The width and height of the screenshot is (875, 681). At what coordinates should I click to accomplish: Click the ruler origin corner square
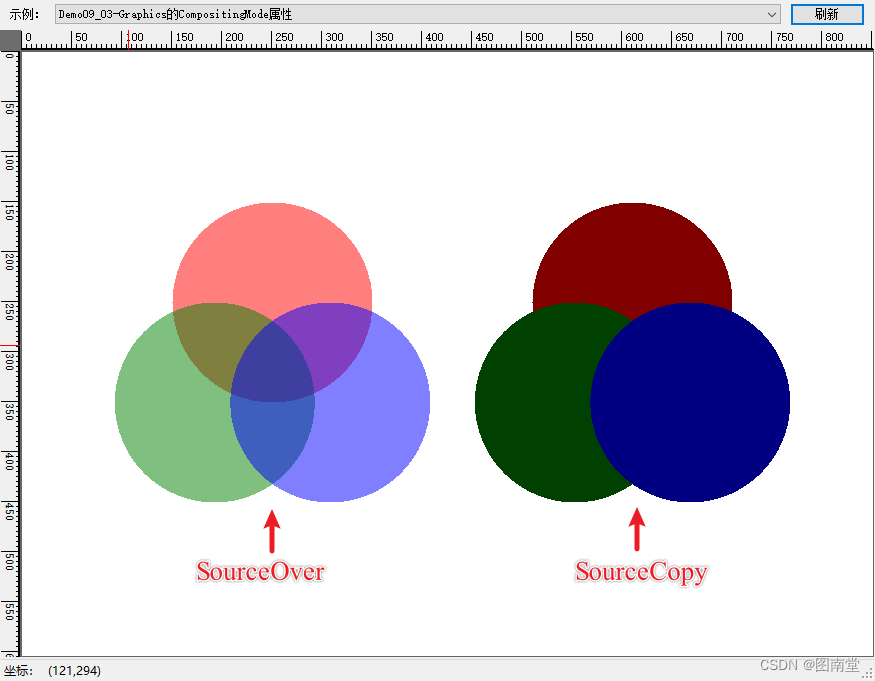11,38
